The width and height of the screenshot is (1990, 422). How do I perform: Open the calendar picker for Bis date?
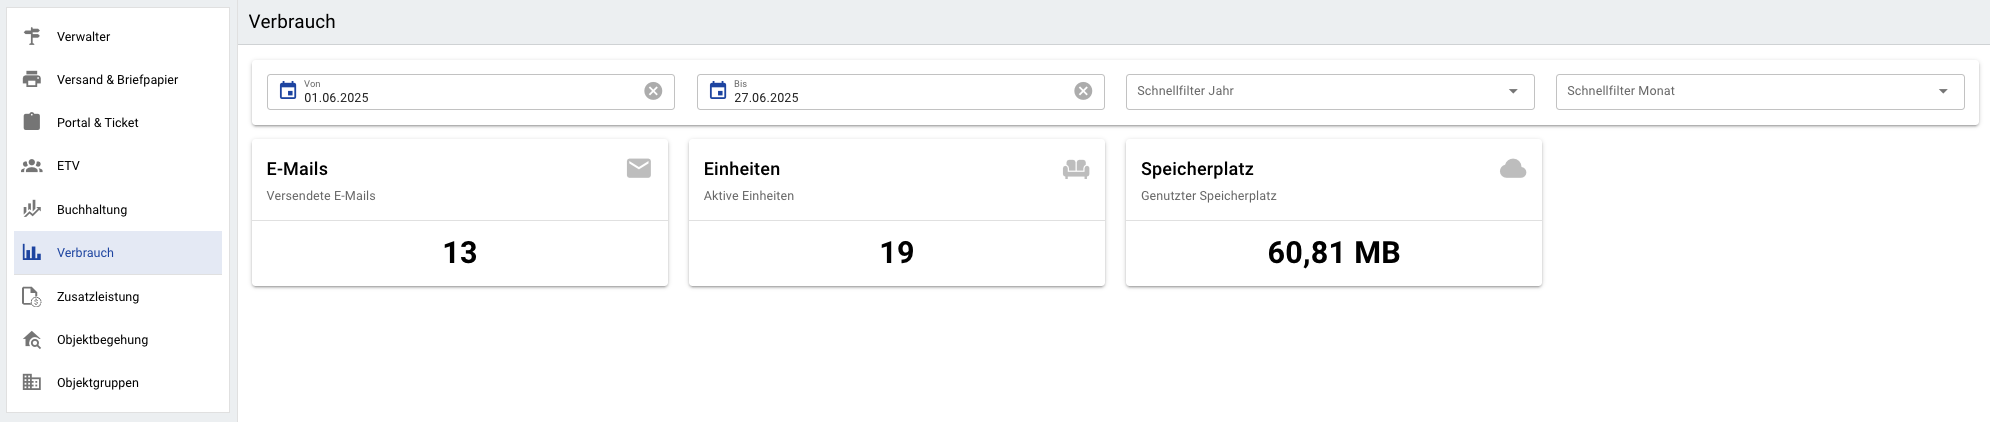718,91
